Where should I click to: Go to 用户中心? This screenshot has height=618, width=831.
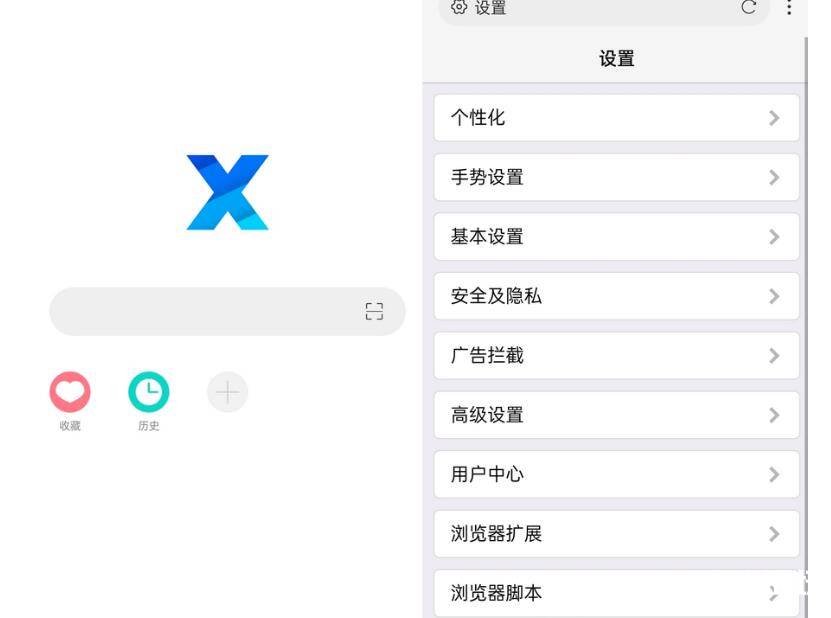[x=616, y=474]
